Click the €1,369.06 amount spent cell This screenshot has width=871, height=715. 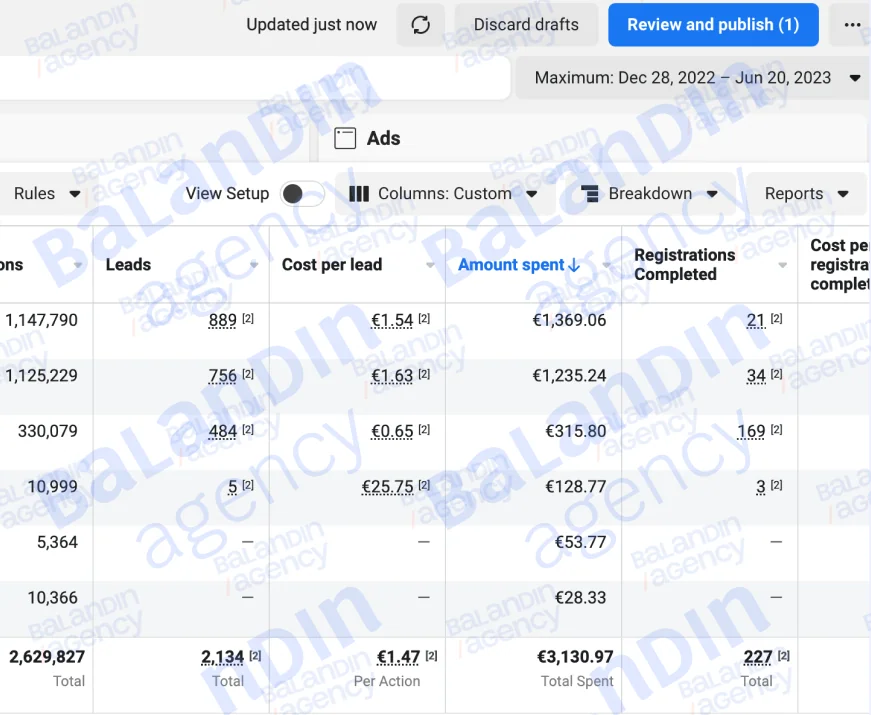(569, 321)
